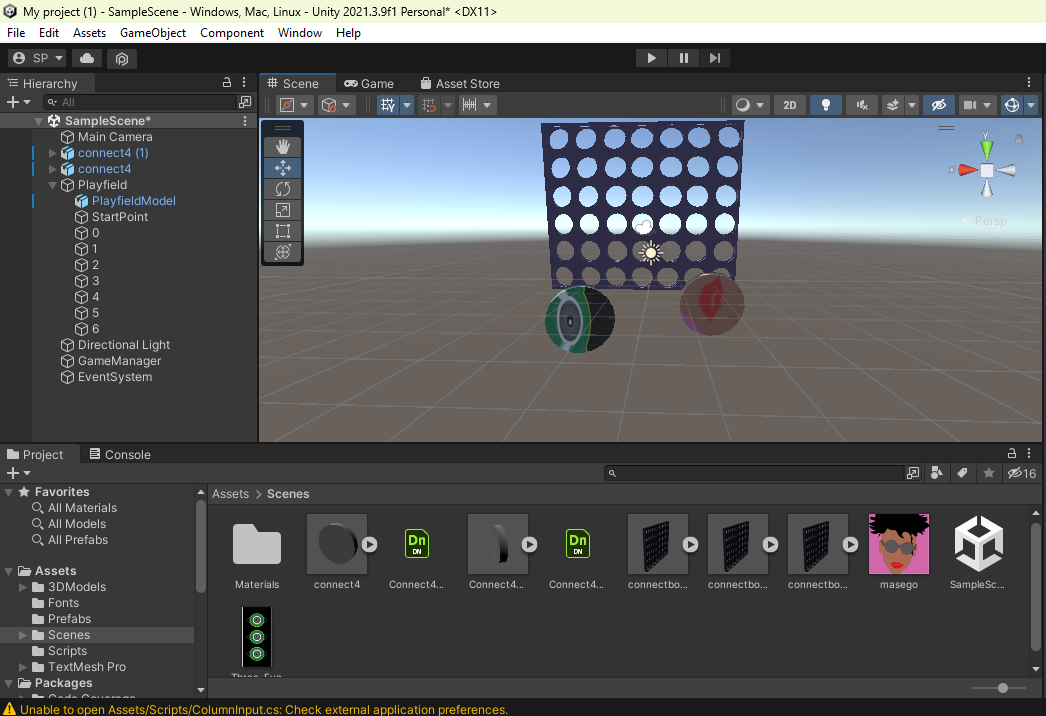Toggle Gizmos display button
This screenshot has width=1046, height=716.
click(1012, 105)
